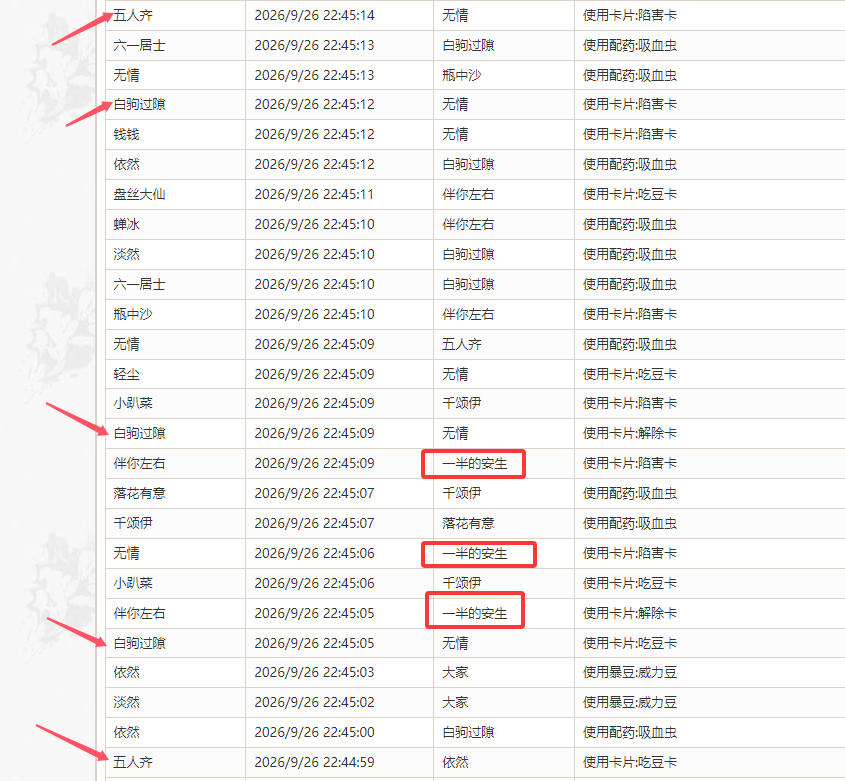Select the timestamp 2026/9/26 22:45:02
This screenshot has height=781, width=845.
pyautogui.click(x=314, y=702)
